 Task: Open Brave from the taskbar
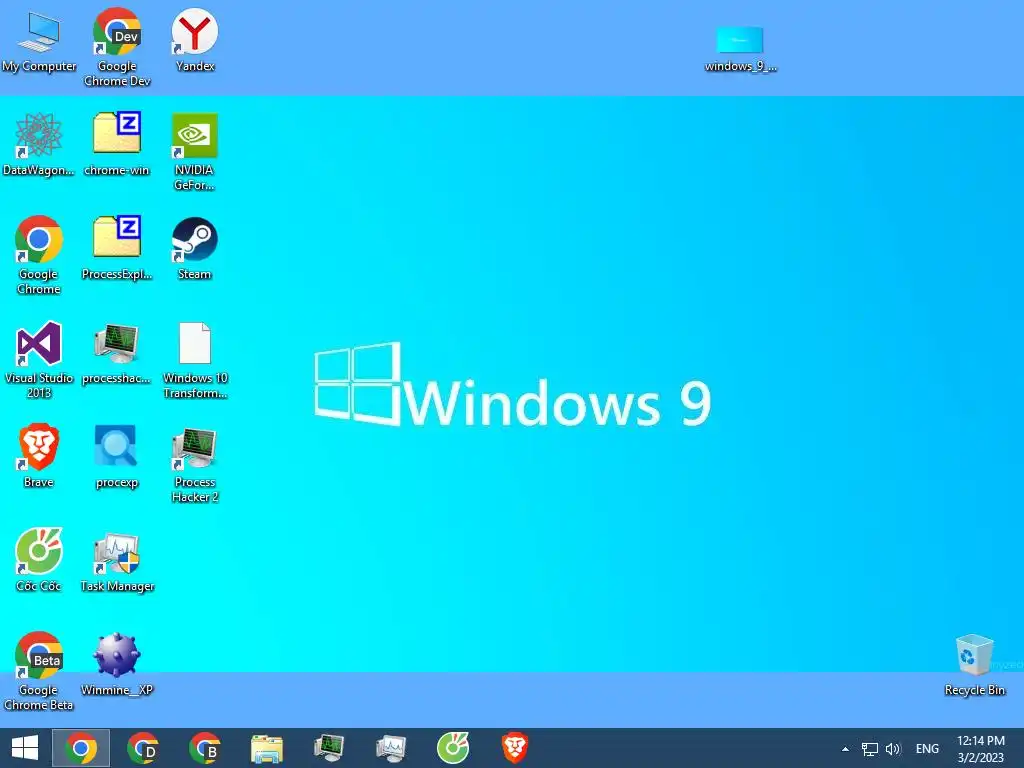[x=515, y=748]
